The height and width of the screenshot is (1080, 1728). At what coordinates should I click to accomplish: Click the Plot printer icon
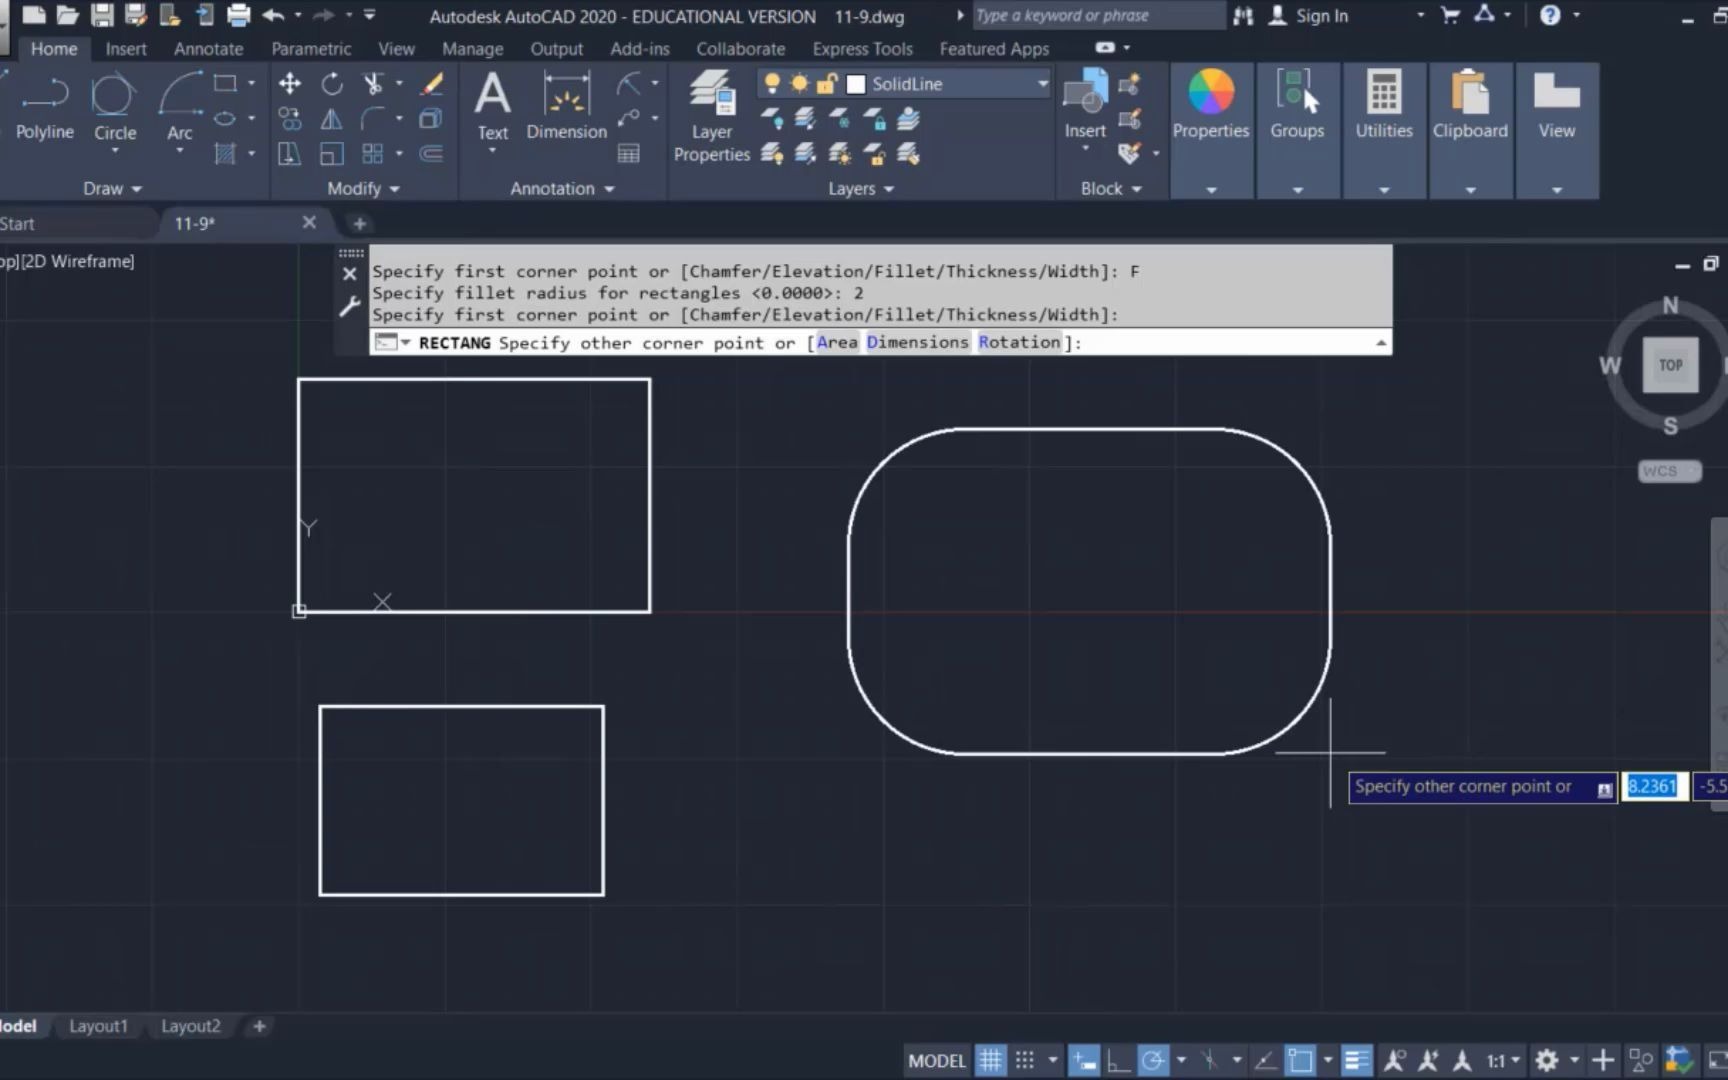tap(238, 15)
